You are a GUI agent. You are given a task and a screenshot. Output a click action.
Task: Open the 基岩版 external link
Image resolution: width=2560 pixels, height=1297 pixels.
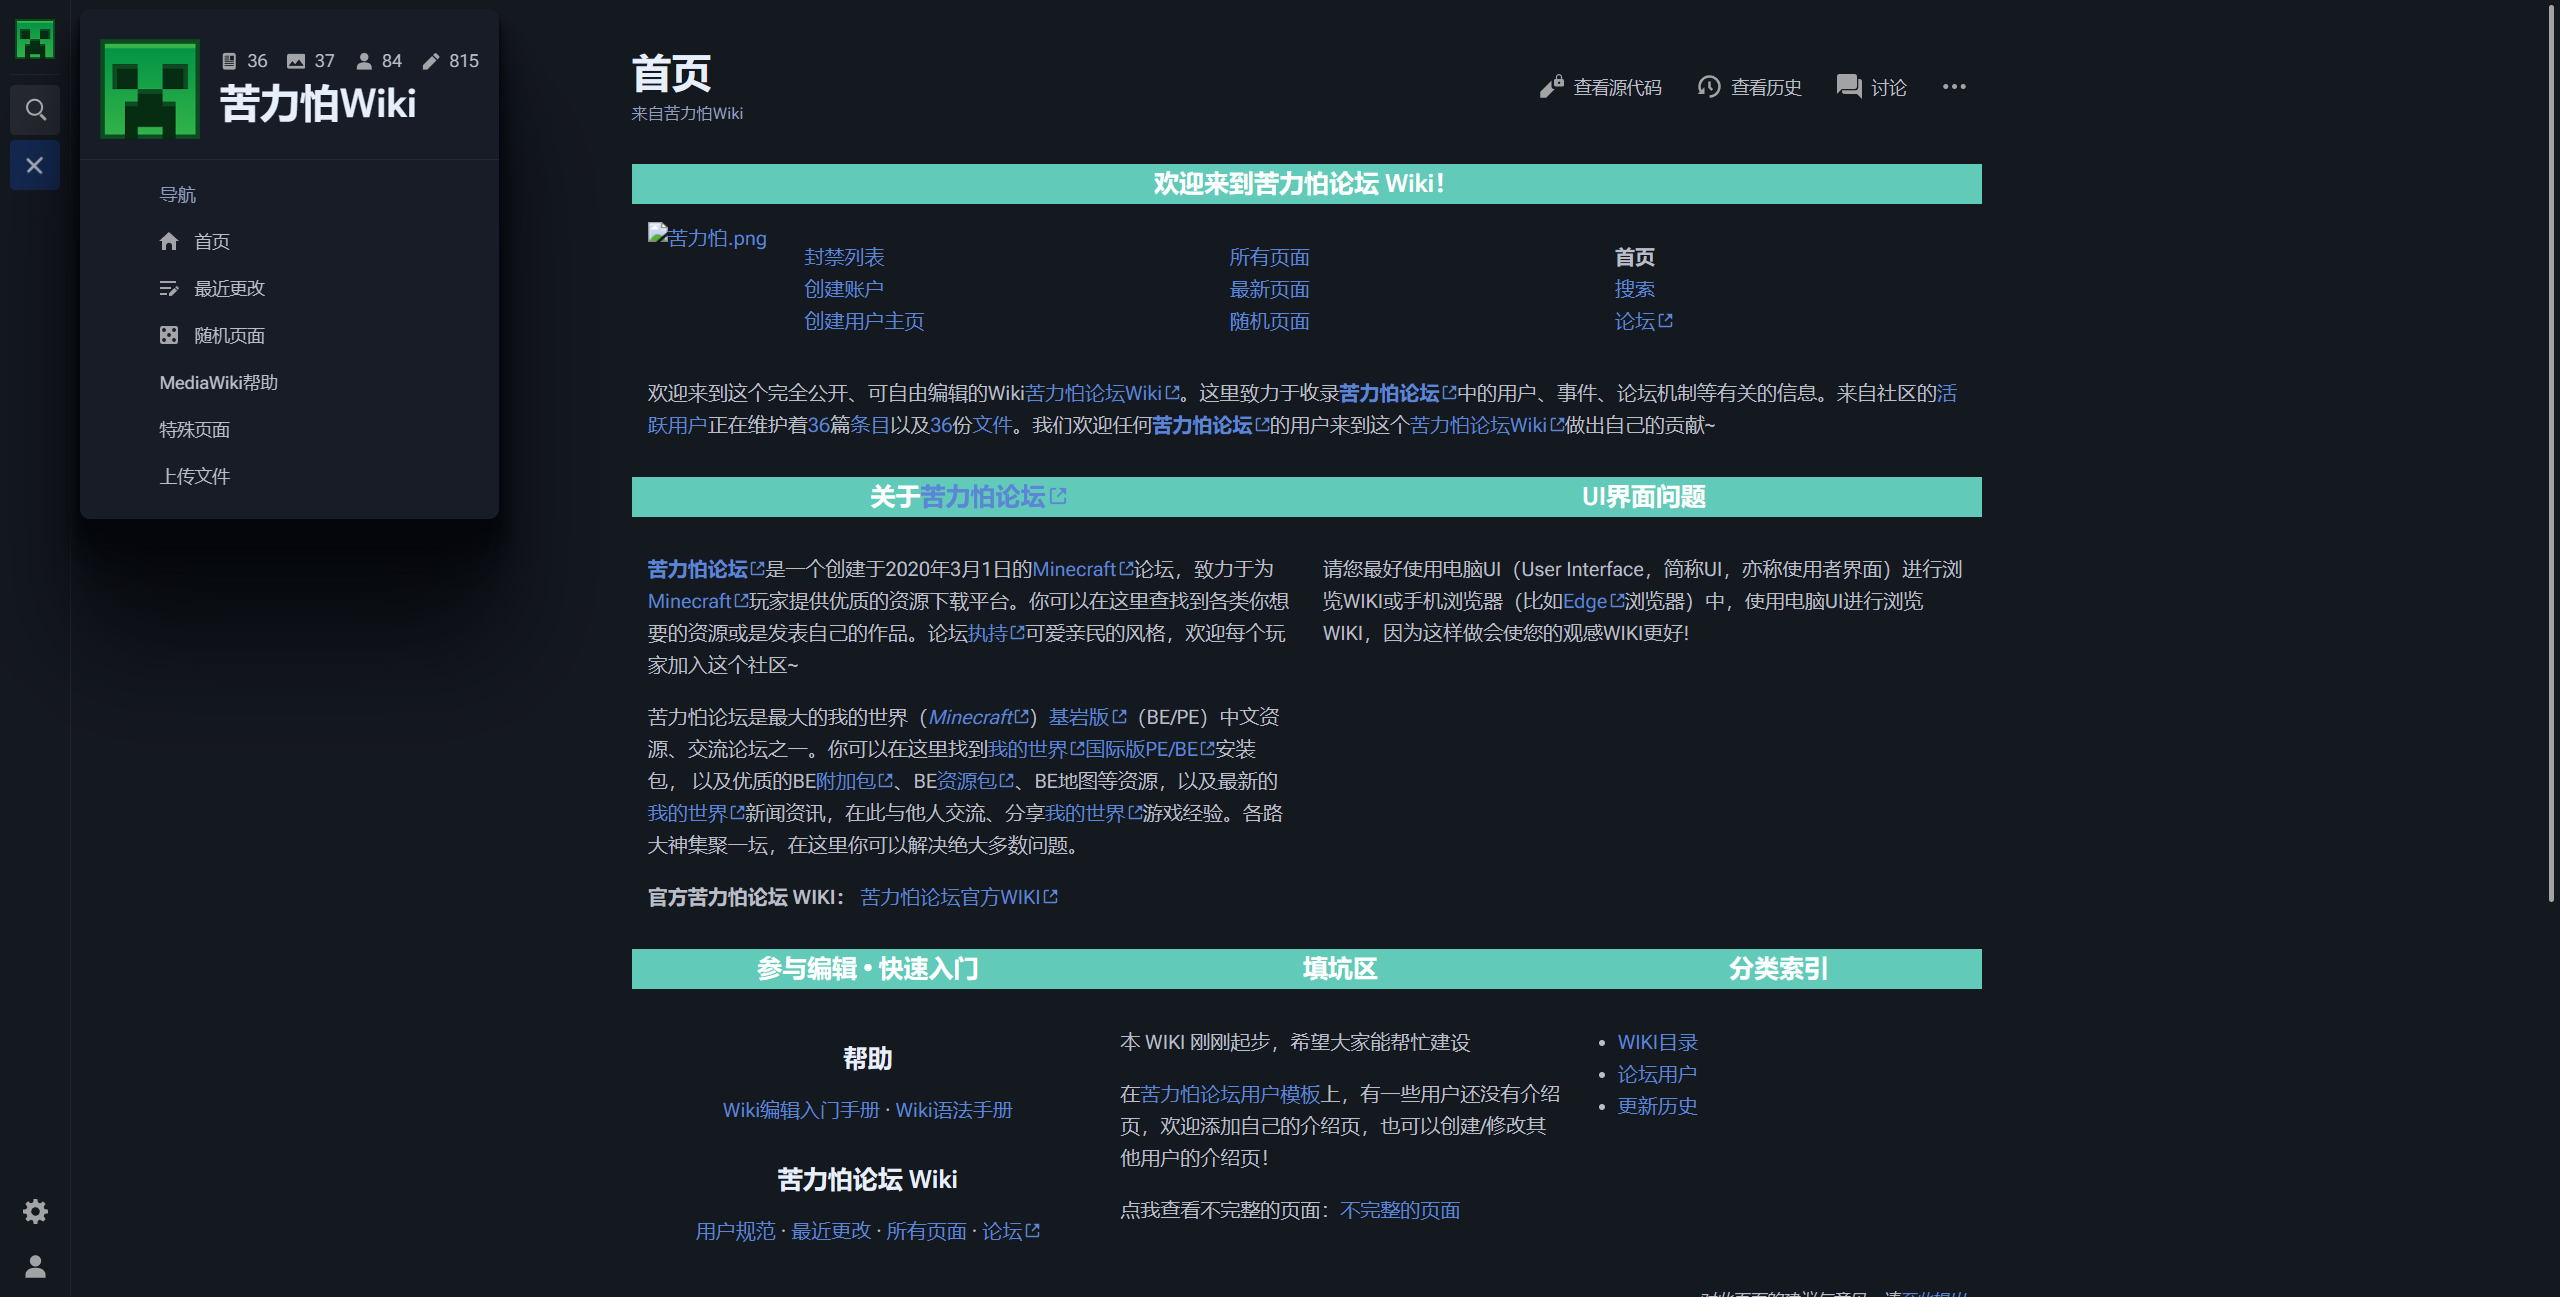click(1087, 717)
